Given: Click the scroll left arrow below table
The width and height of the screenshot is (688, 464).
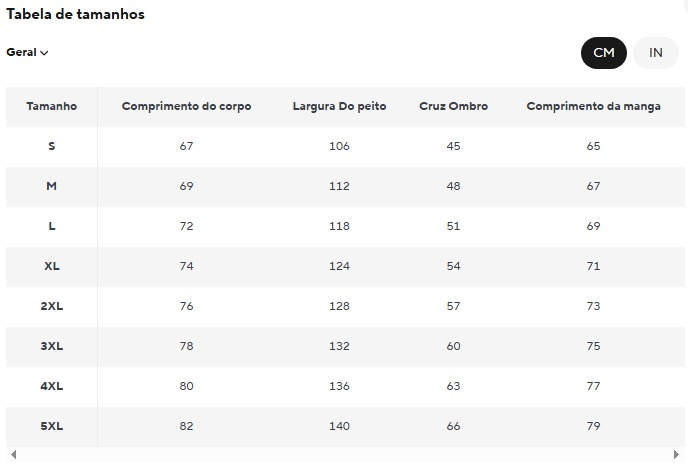Looking at the screenshot, I should pyautogui.click(x=13, y=456).
